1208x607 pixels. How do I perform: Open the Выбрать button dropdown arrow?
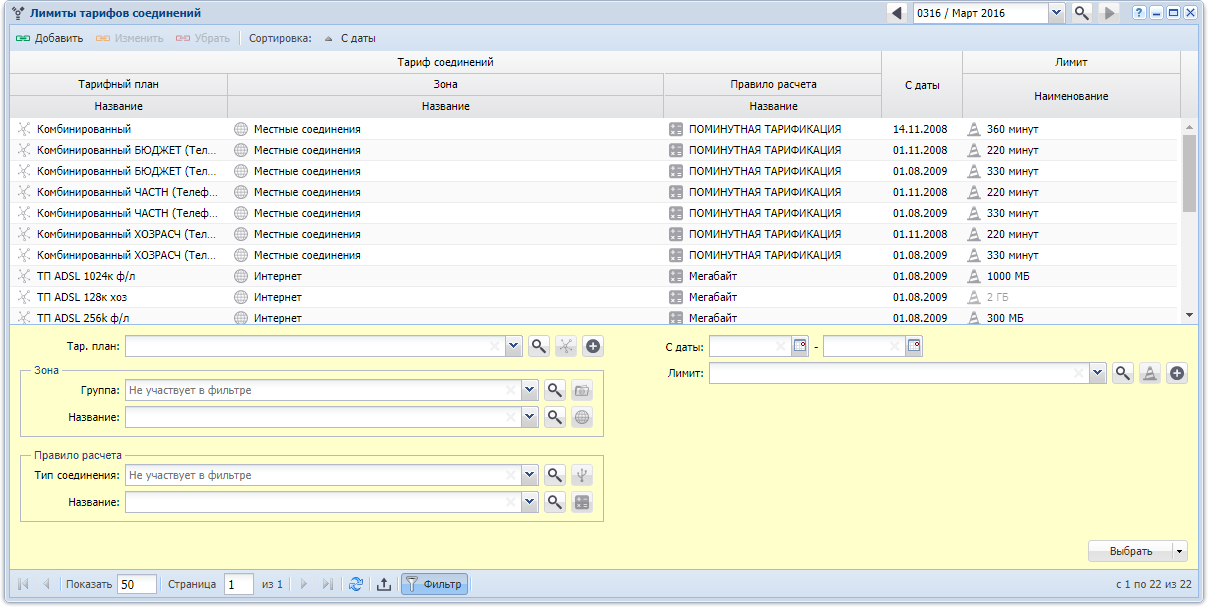click(x=1180, y=551)
